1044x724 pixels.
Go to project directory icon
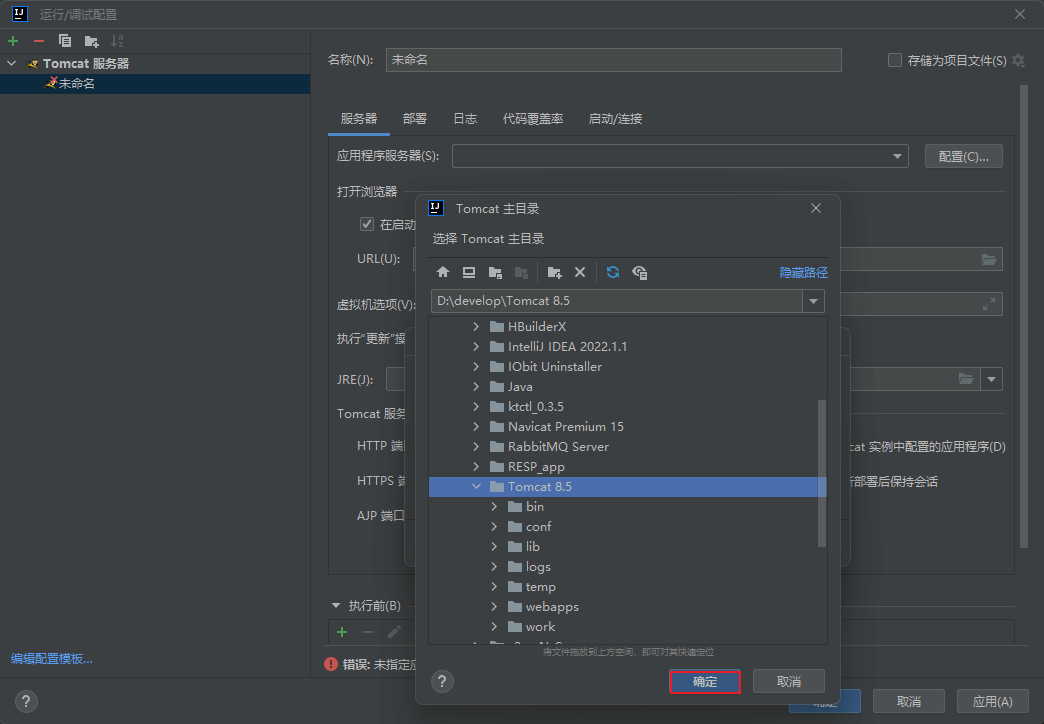click(495, 272)
